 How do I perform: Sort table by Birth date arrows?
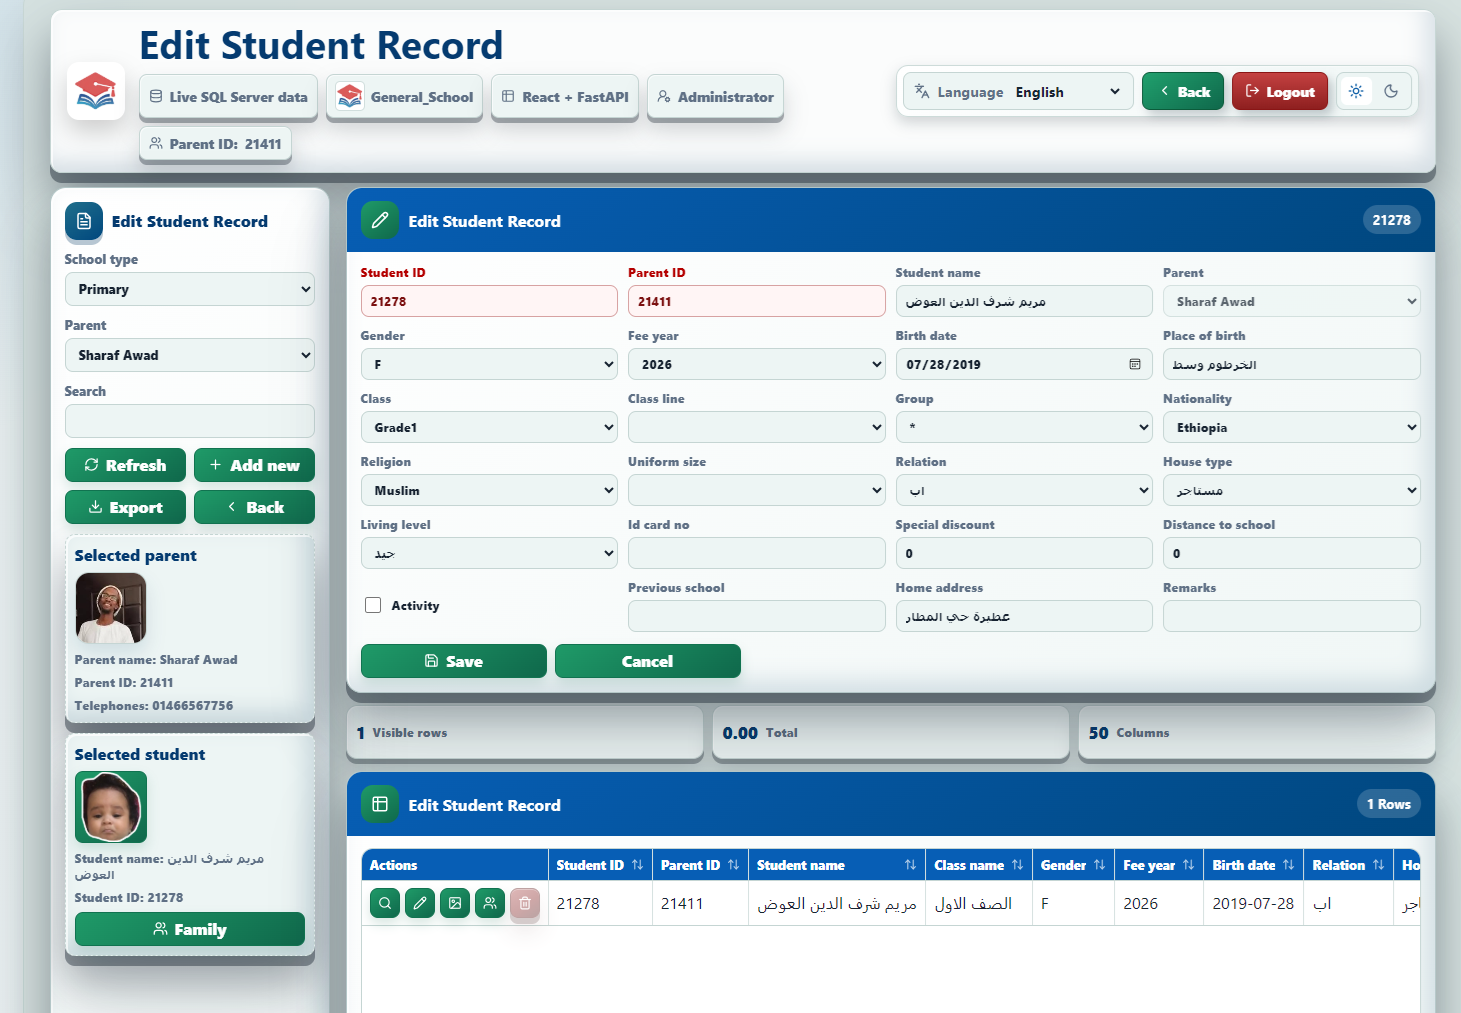pos(1288,865)
